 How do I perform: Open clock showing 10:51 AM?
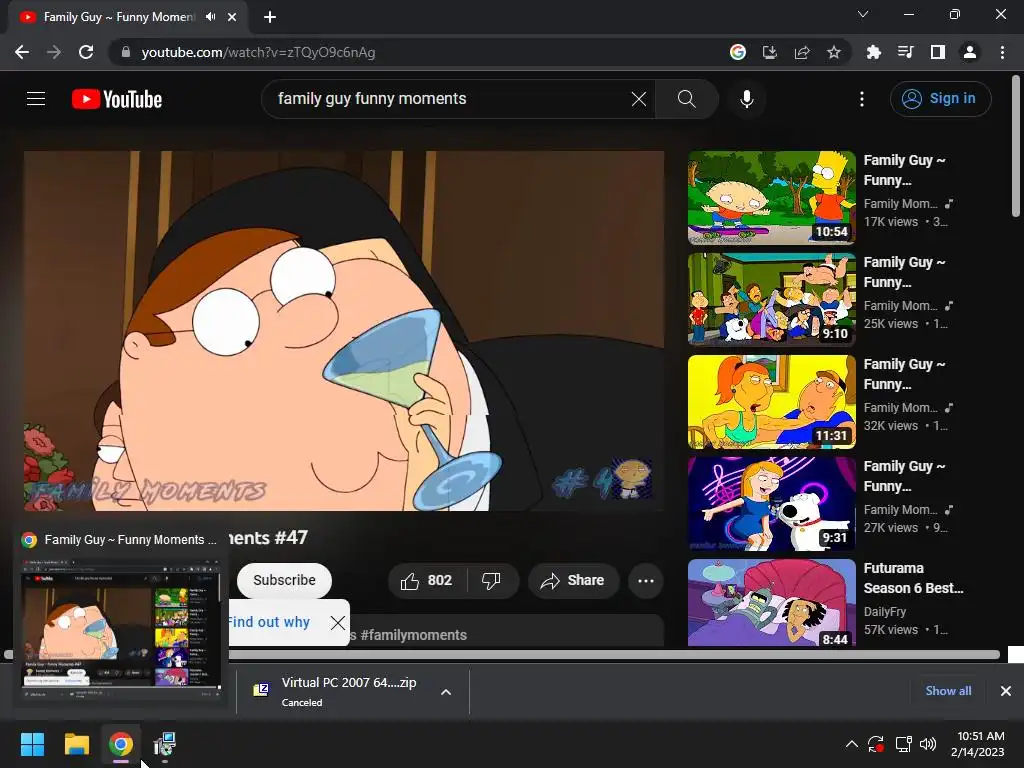[978, 744]
